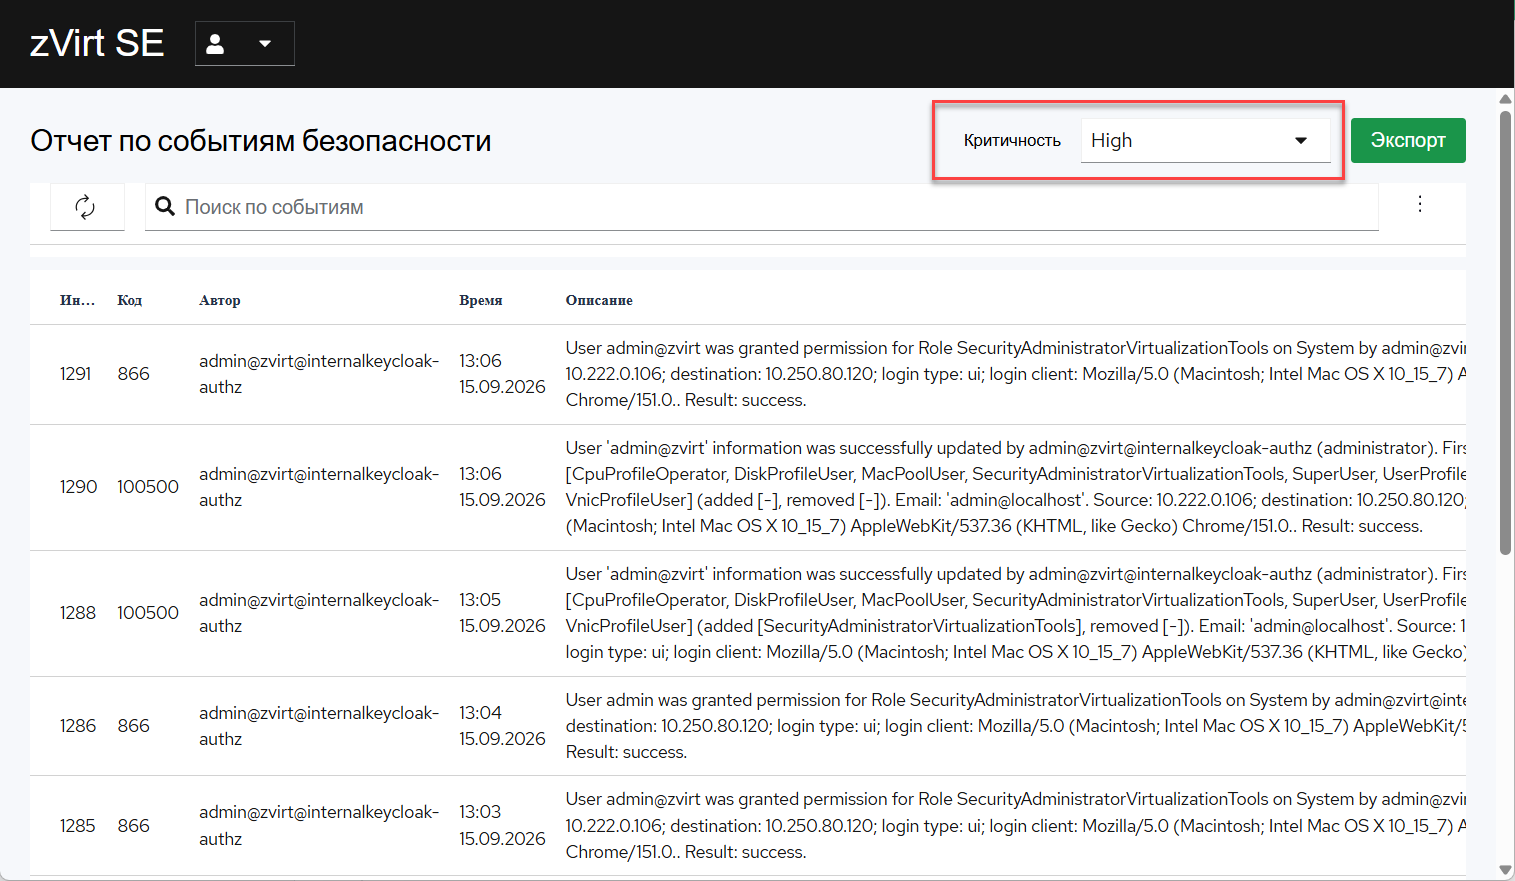This screenshot has height=881, width=1515.
Task: Click author cell in row 1291
Action: [x=319, y=374]
